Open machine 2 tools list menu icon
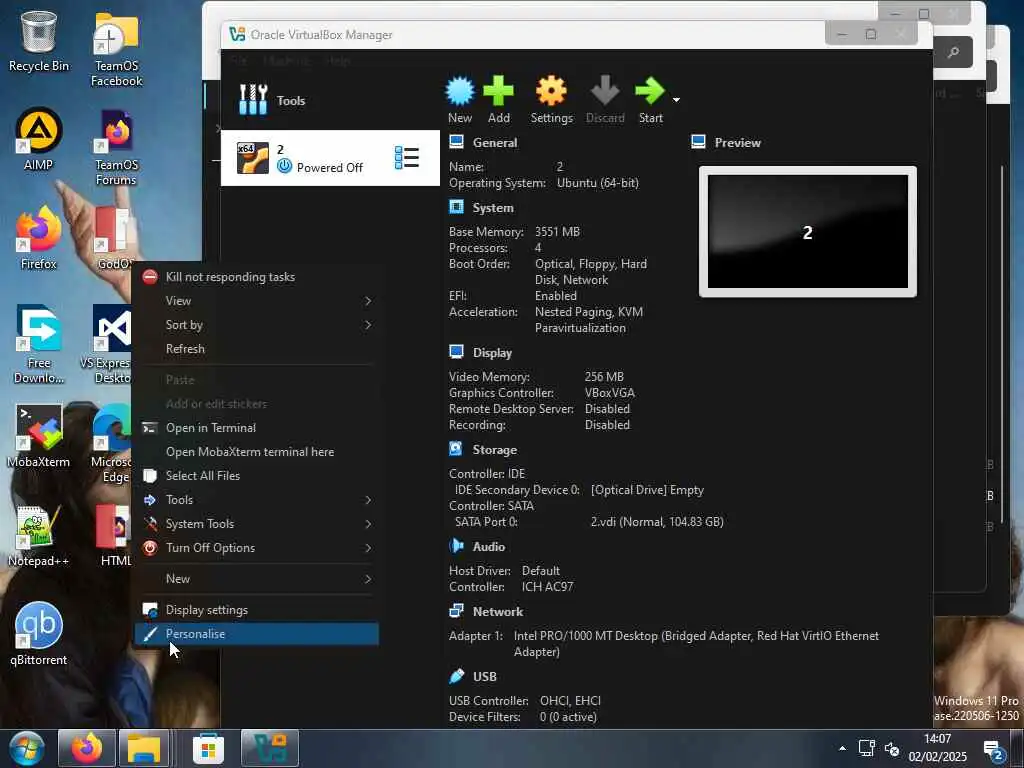The height and width of the screenshot is (768, 1024). [407, 158]
